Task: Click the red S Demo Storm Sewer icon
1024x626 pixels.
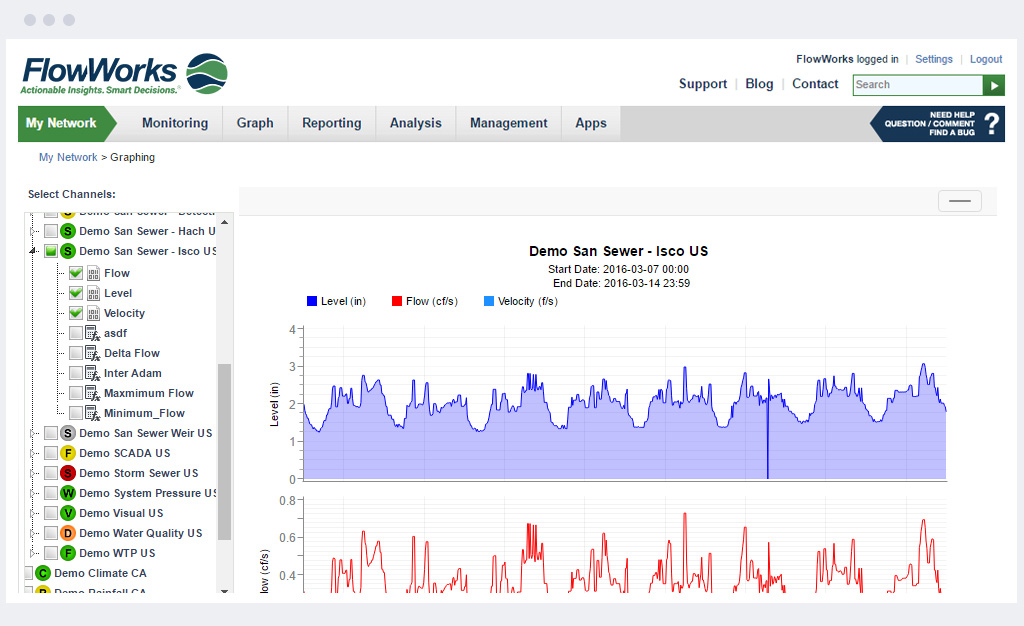Action: (68, 473)
